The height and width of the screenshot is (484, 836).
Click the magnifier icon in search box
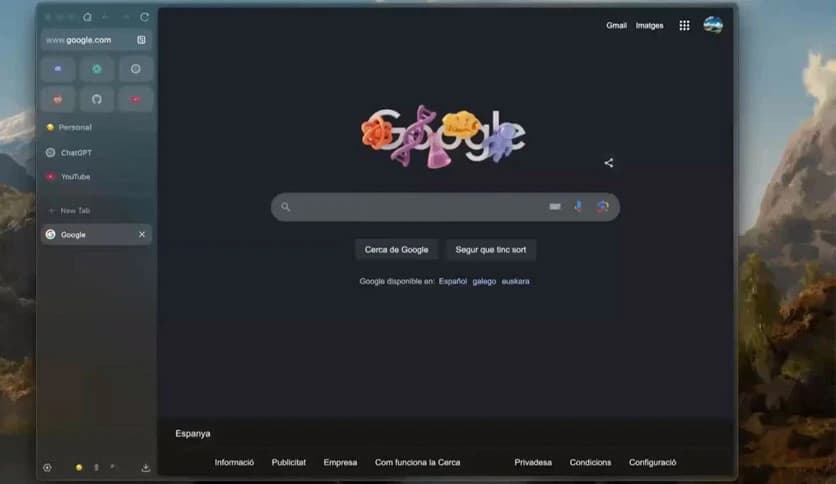tap(286, 207)
